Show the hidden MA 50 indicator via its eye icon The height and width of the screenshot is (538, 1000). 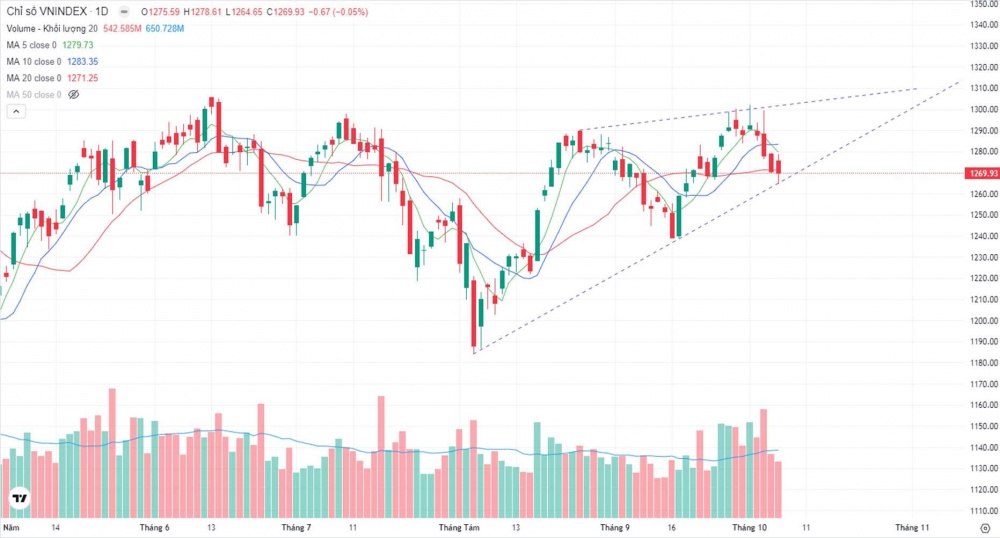point(73,94)
